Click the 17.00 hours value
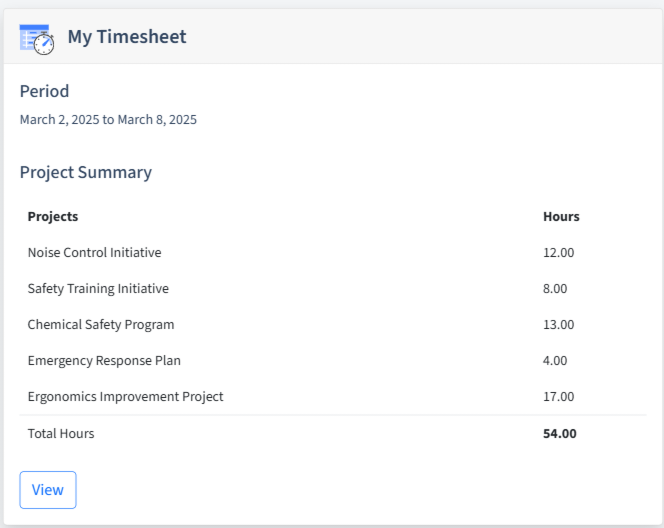This screenshot has width=664, height=528. pos(559,396)
